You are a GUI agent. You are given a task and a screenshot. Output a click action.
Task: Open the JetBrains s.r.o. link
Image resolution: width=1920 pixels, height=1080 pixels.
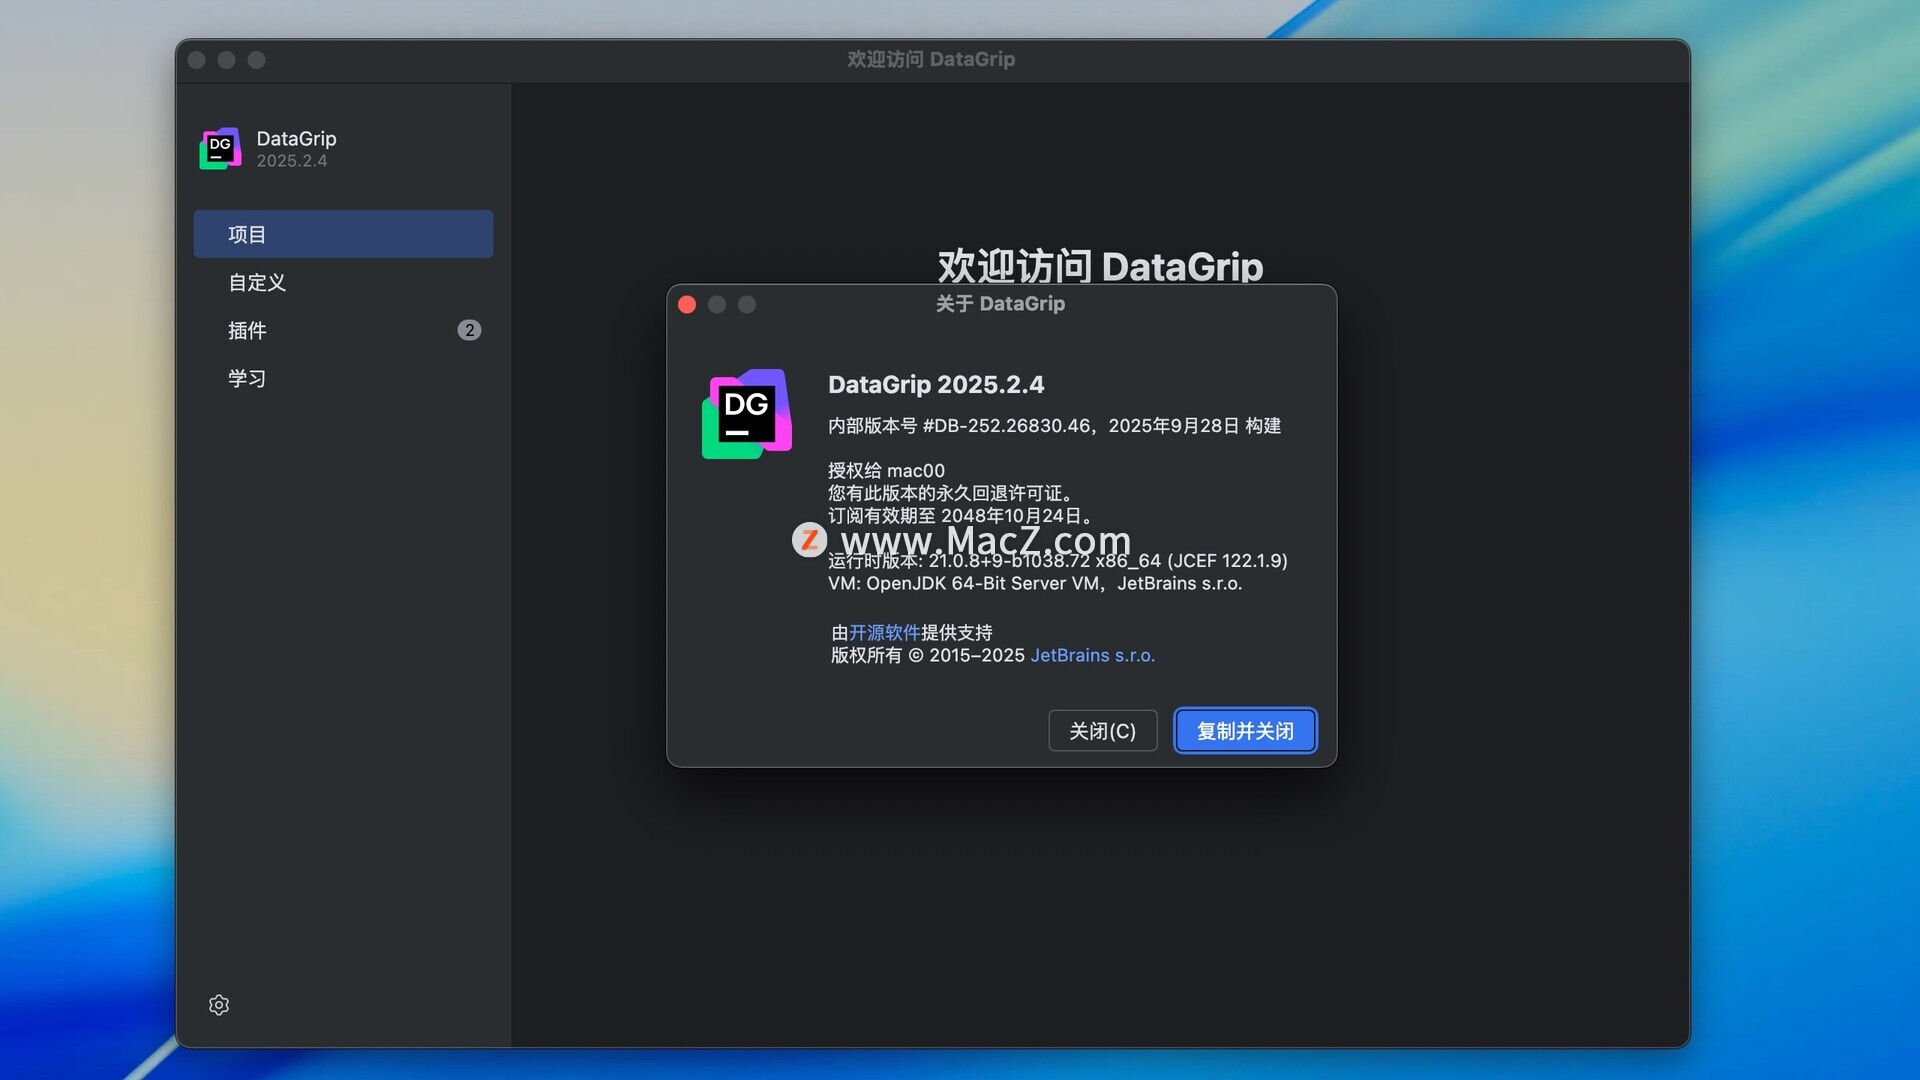point(1092,655)
